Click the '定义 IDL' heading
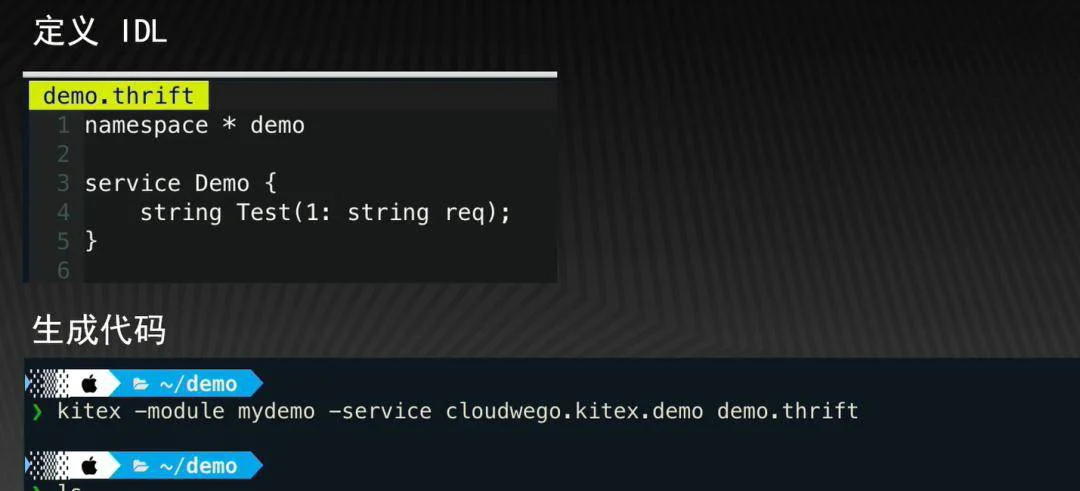Screen dimensions: 1080x491 pyautogui.click(x=100, y=32)
